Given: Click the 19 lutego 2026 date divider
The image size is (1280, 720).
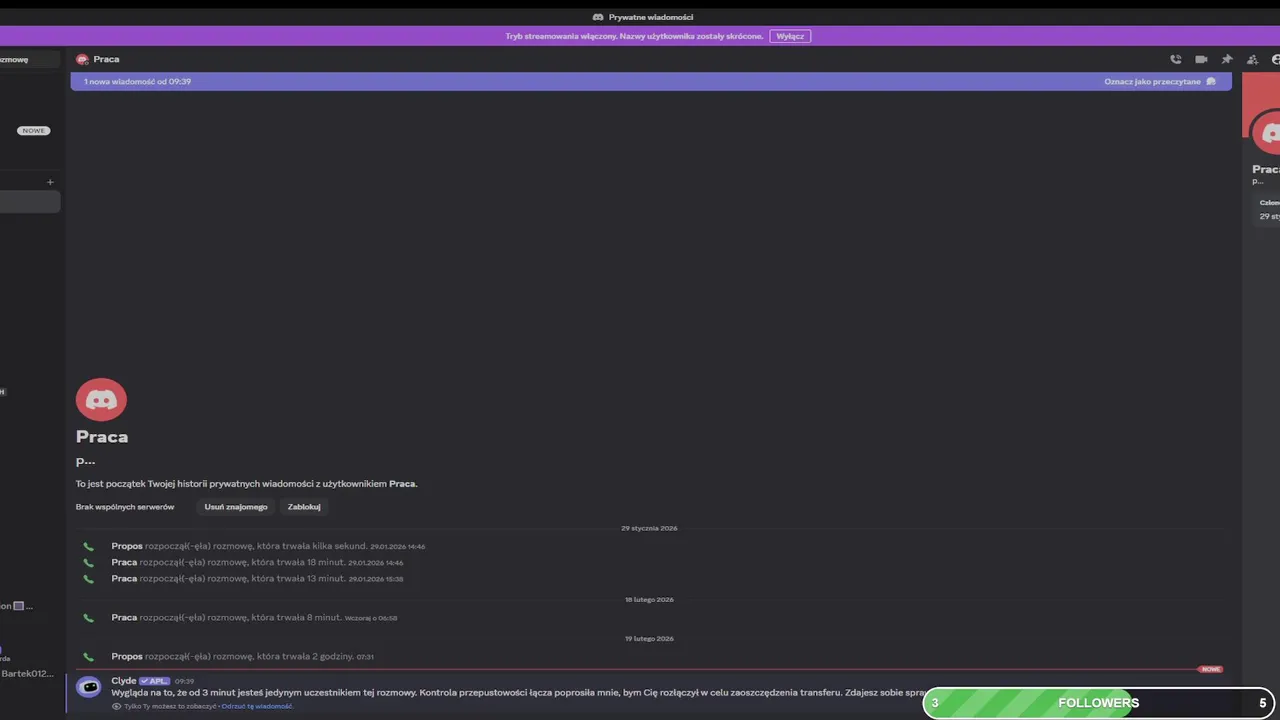Looking at the screenshot, I should (x=649, y=638).
